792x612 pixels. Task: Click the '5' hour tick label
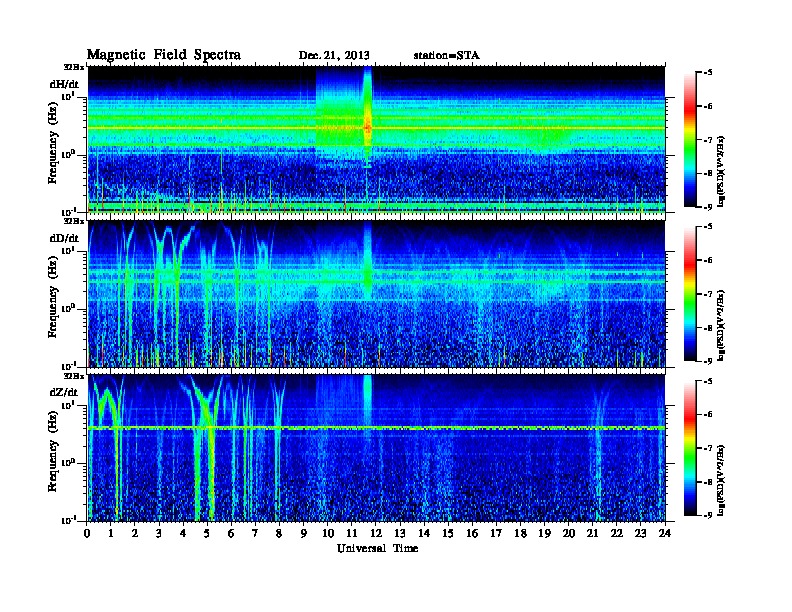(207, 533)
